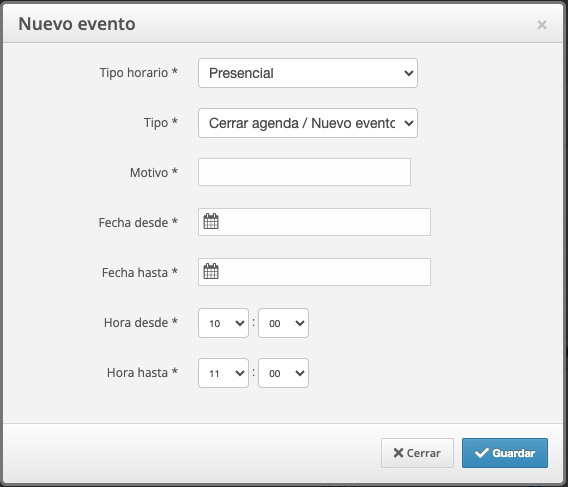The width and height of the screenshot is (568, 487).
Task: Open the Tipo dropdown showing Cerrar agenda
Action: [308, 123]
